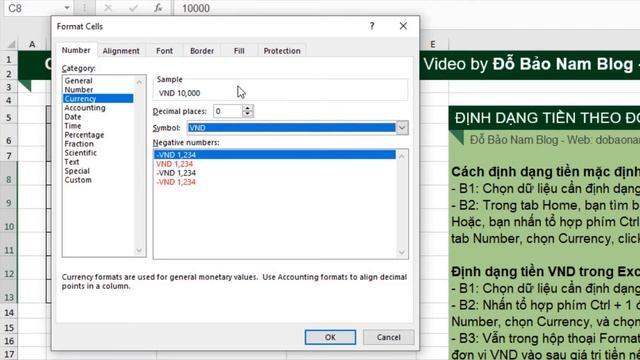Select red -VND 1,234 negative format
640x360 pixels.
[x=275, y=182]
